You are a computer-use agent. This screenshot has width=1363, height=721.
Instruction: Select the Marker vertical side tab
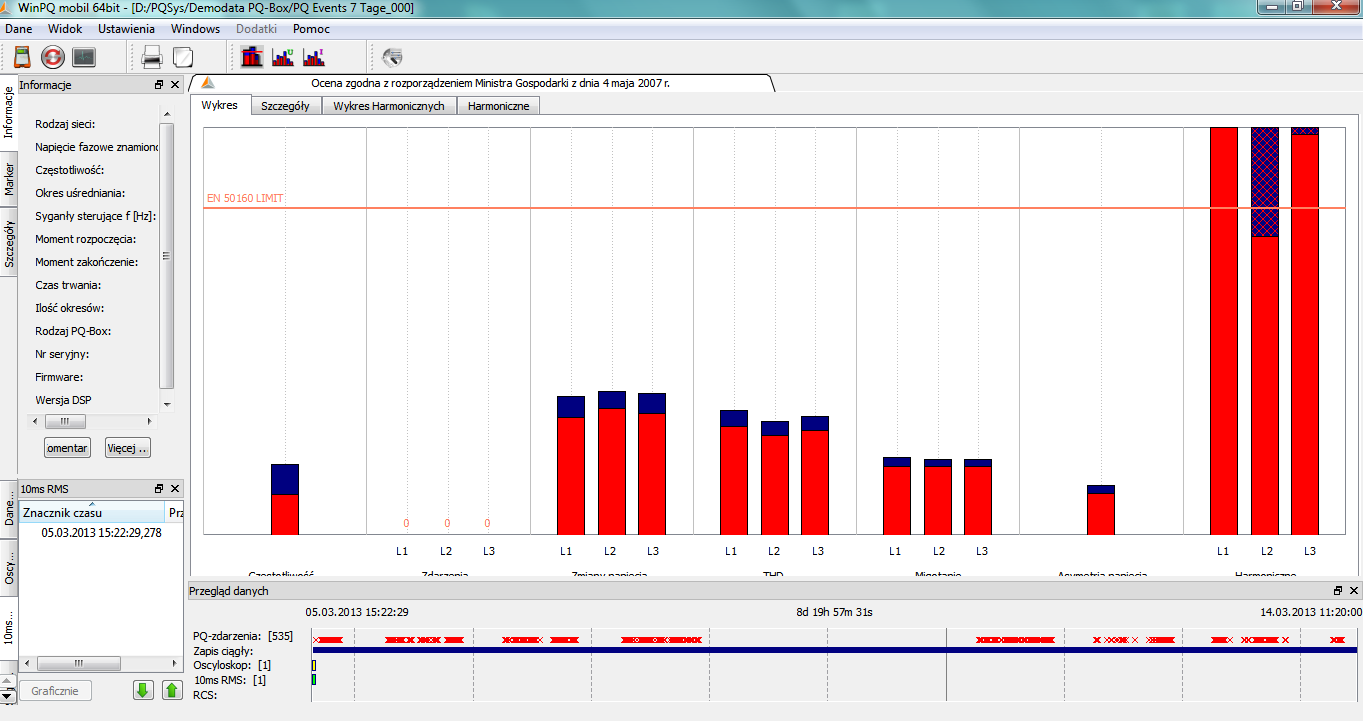click(x=8, y=178)
